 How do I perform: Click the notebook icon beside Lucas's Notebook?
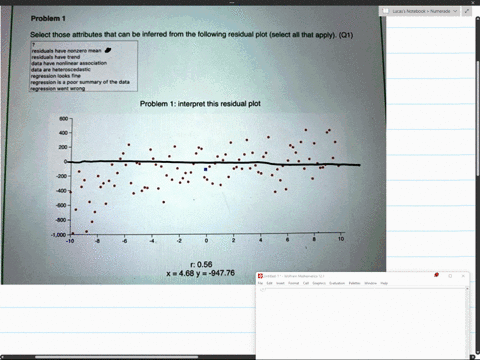pos(385,11)
